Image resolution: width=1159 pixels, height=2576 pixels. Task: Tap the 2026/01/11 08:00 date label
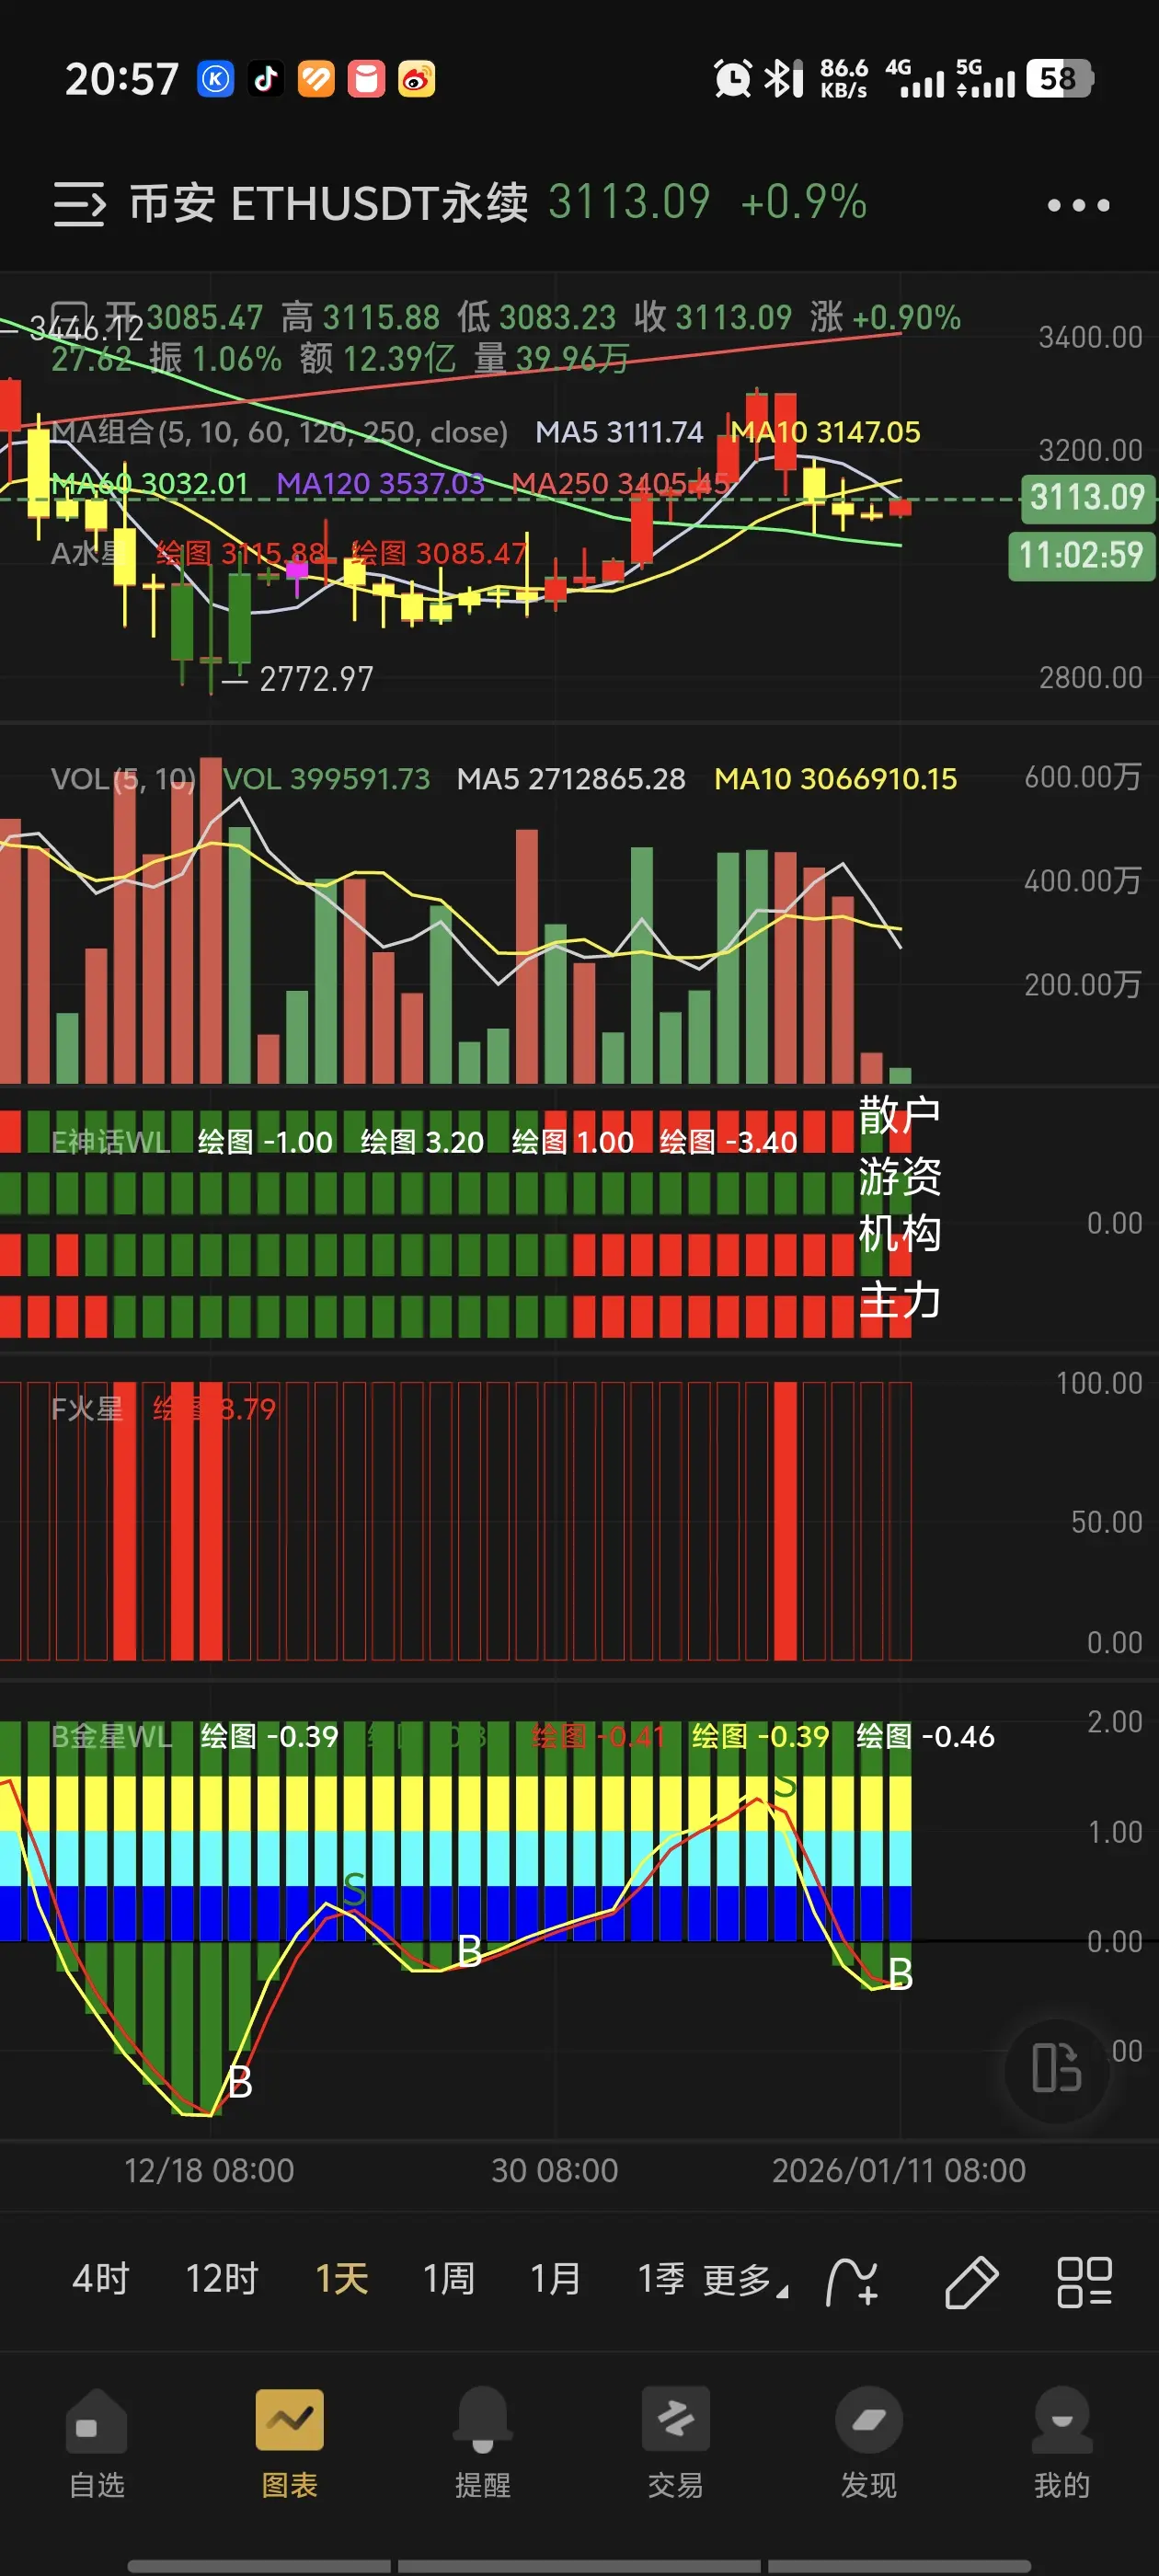click(899, 2170)
